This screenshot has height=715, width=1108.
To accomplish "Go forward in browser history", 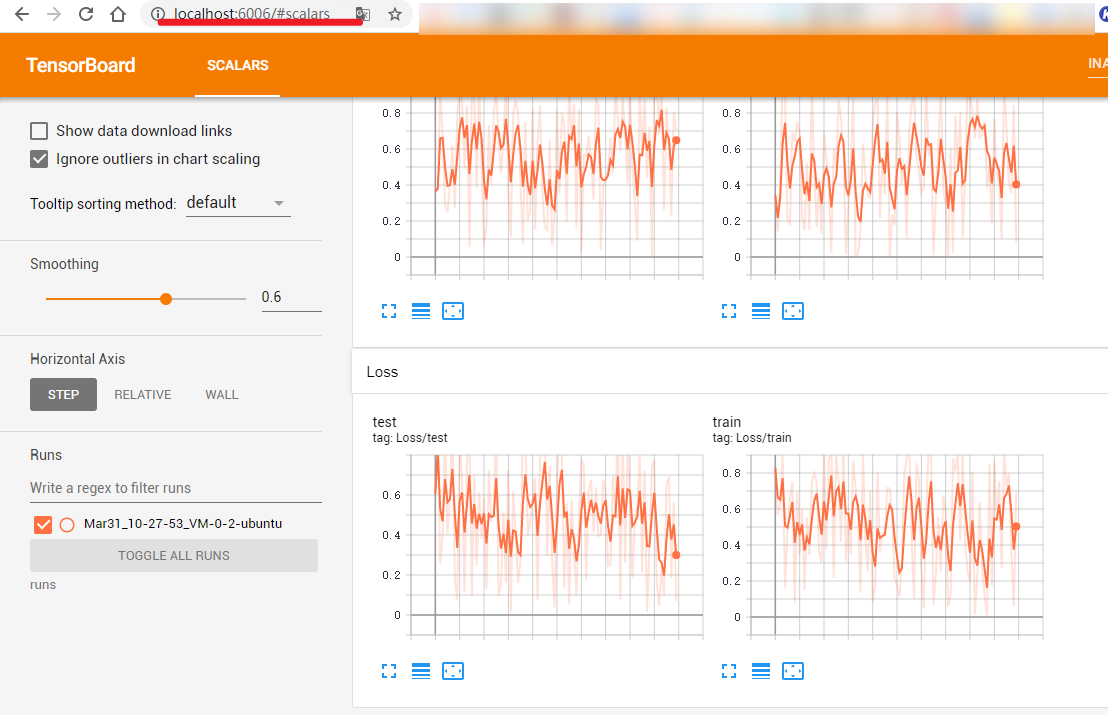I will (x=54, y=14).
